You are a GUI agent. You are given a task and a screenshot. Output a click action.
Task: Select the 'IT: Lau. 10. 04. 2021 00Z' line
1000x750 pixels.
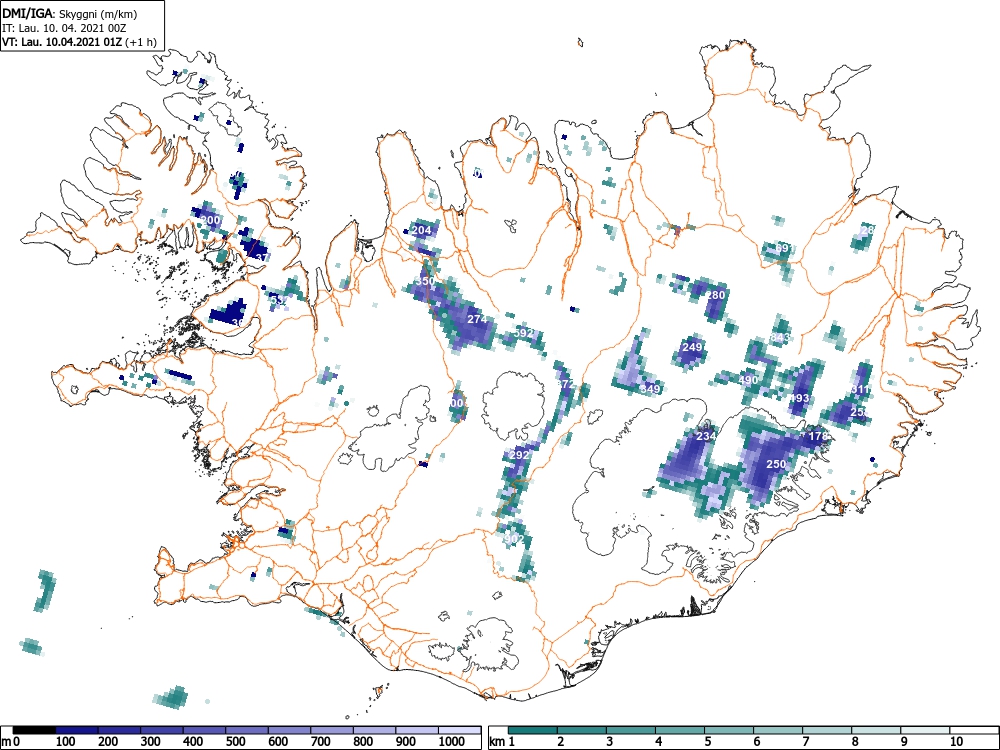pos(64,29)
